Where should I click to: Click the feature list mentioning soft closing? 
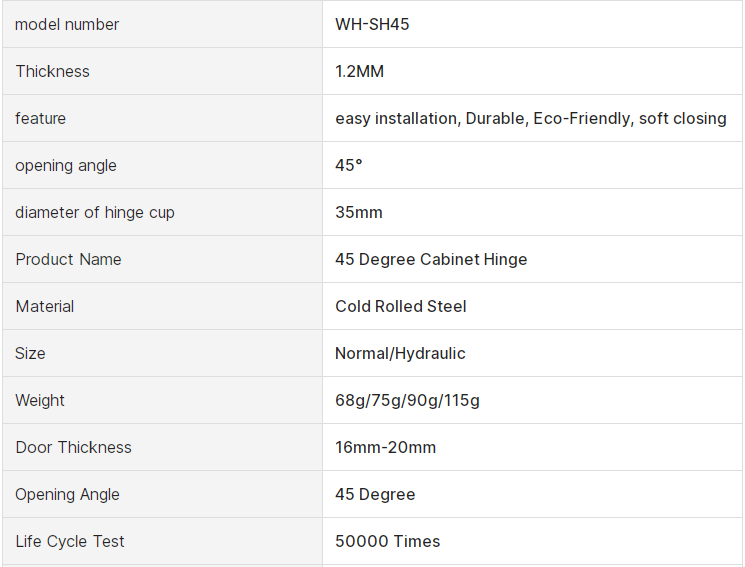531,118
